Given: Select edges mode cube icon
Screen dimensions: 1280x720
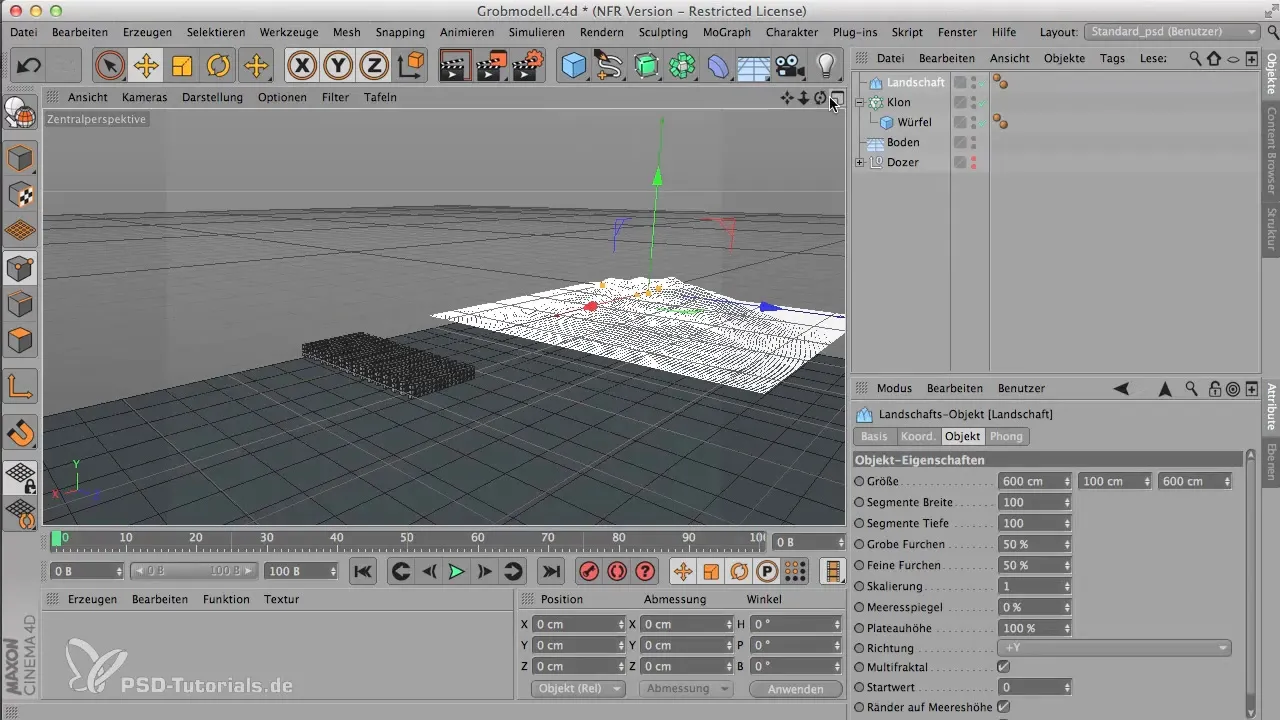Looking at the screenshot, I should click(20, 303).
